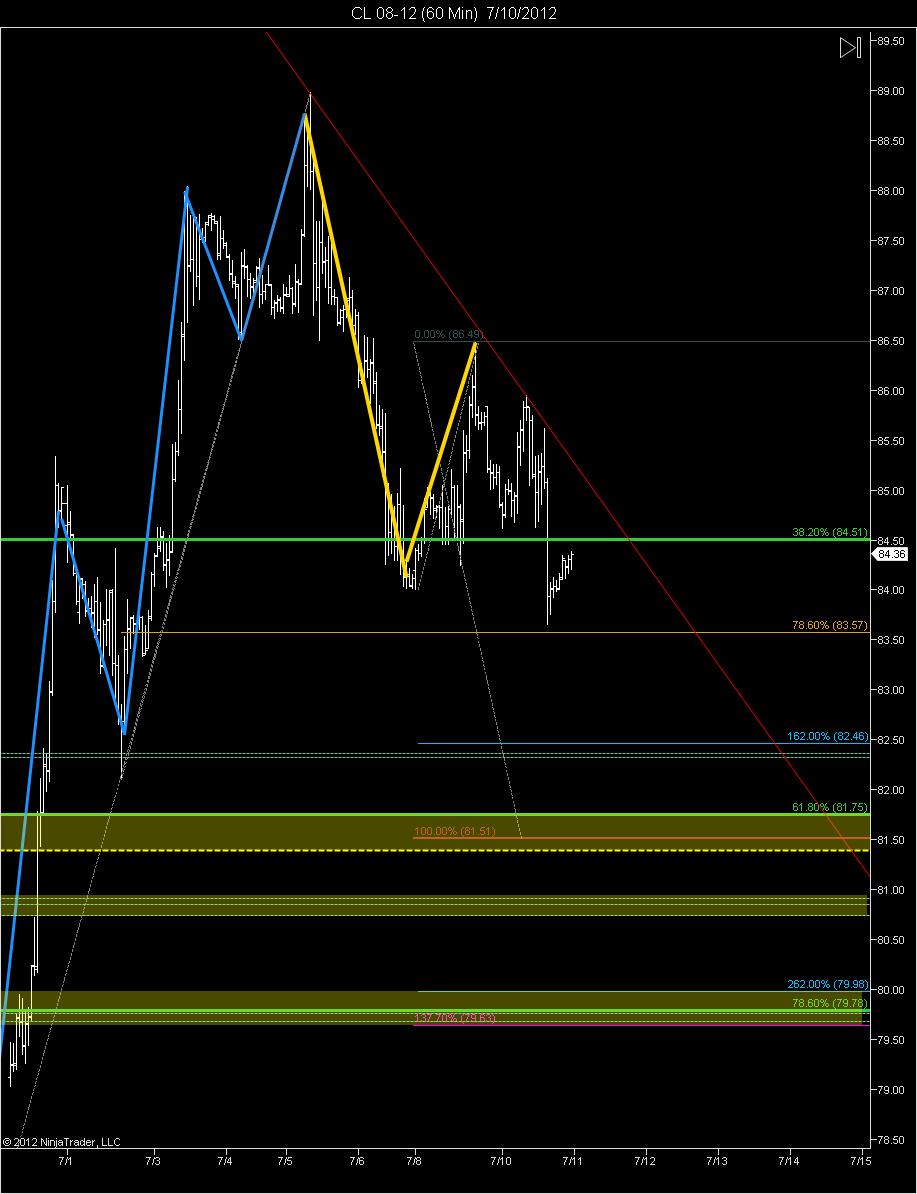This screenshot has width=917, height=1194.
Task: Select the 0.00% (86.49) anchor label
Action: (449, 334)
